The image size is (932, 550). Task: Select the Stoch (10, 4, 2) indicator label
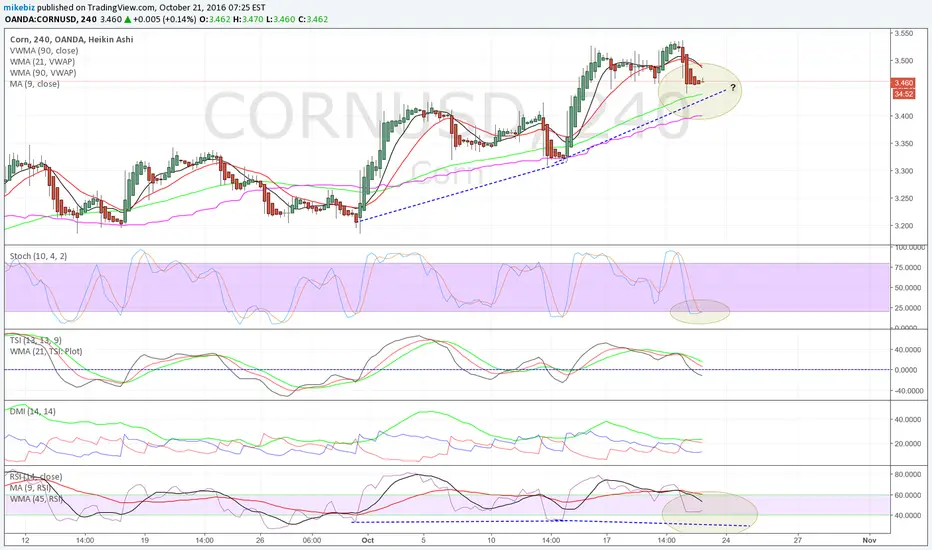click(38, 256)
